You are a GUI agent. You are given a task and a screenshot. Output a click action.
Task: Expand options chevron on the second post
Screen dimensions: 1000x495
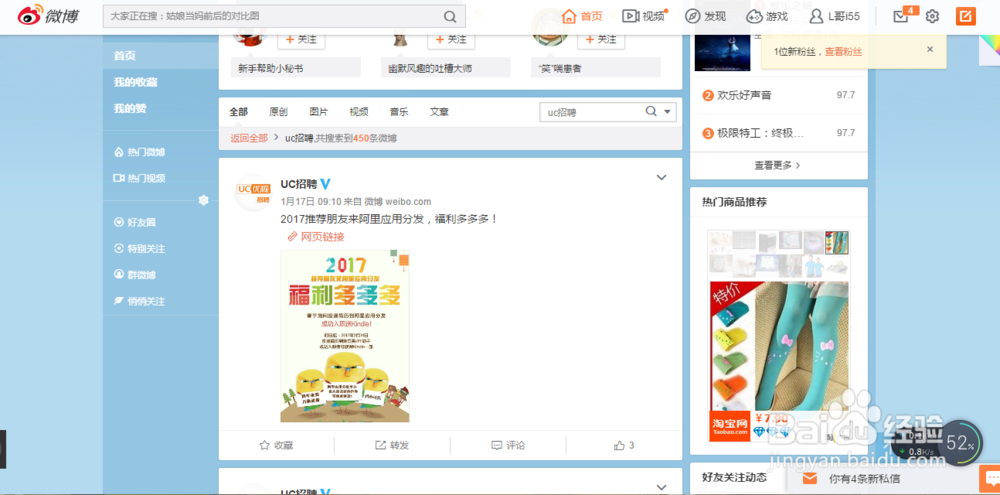[x=661, y=487]
